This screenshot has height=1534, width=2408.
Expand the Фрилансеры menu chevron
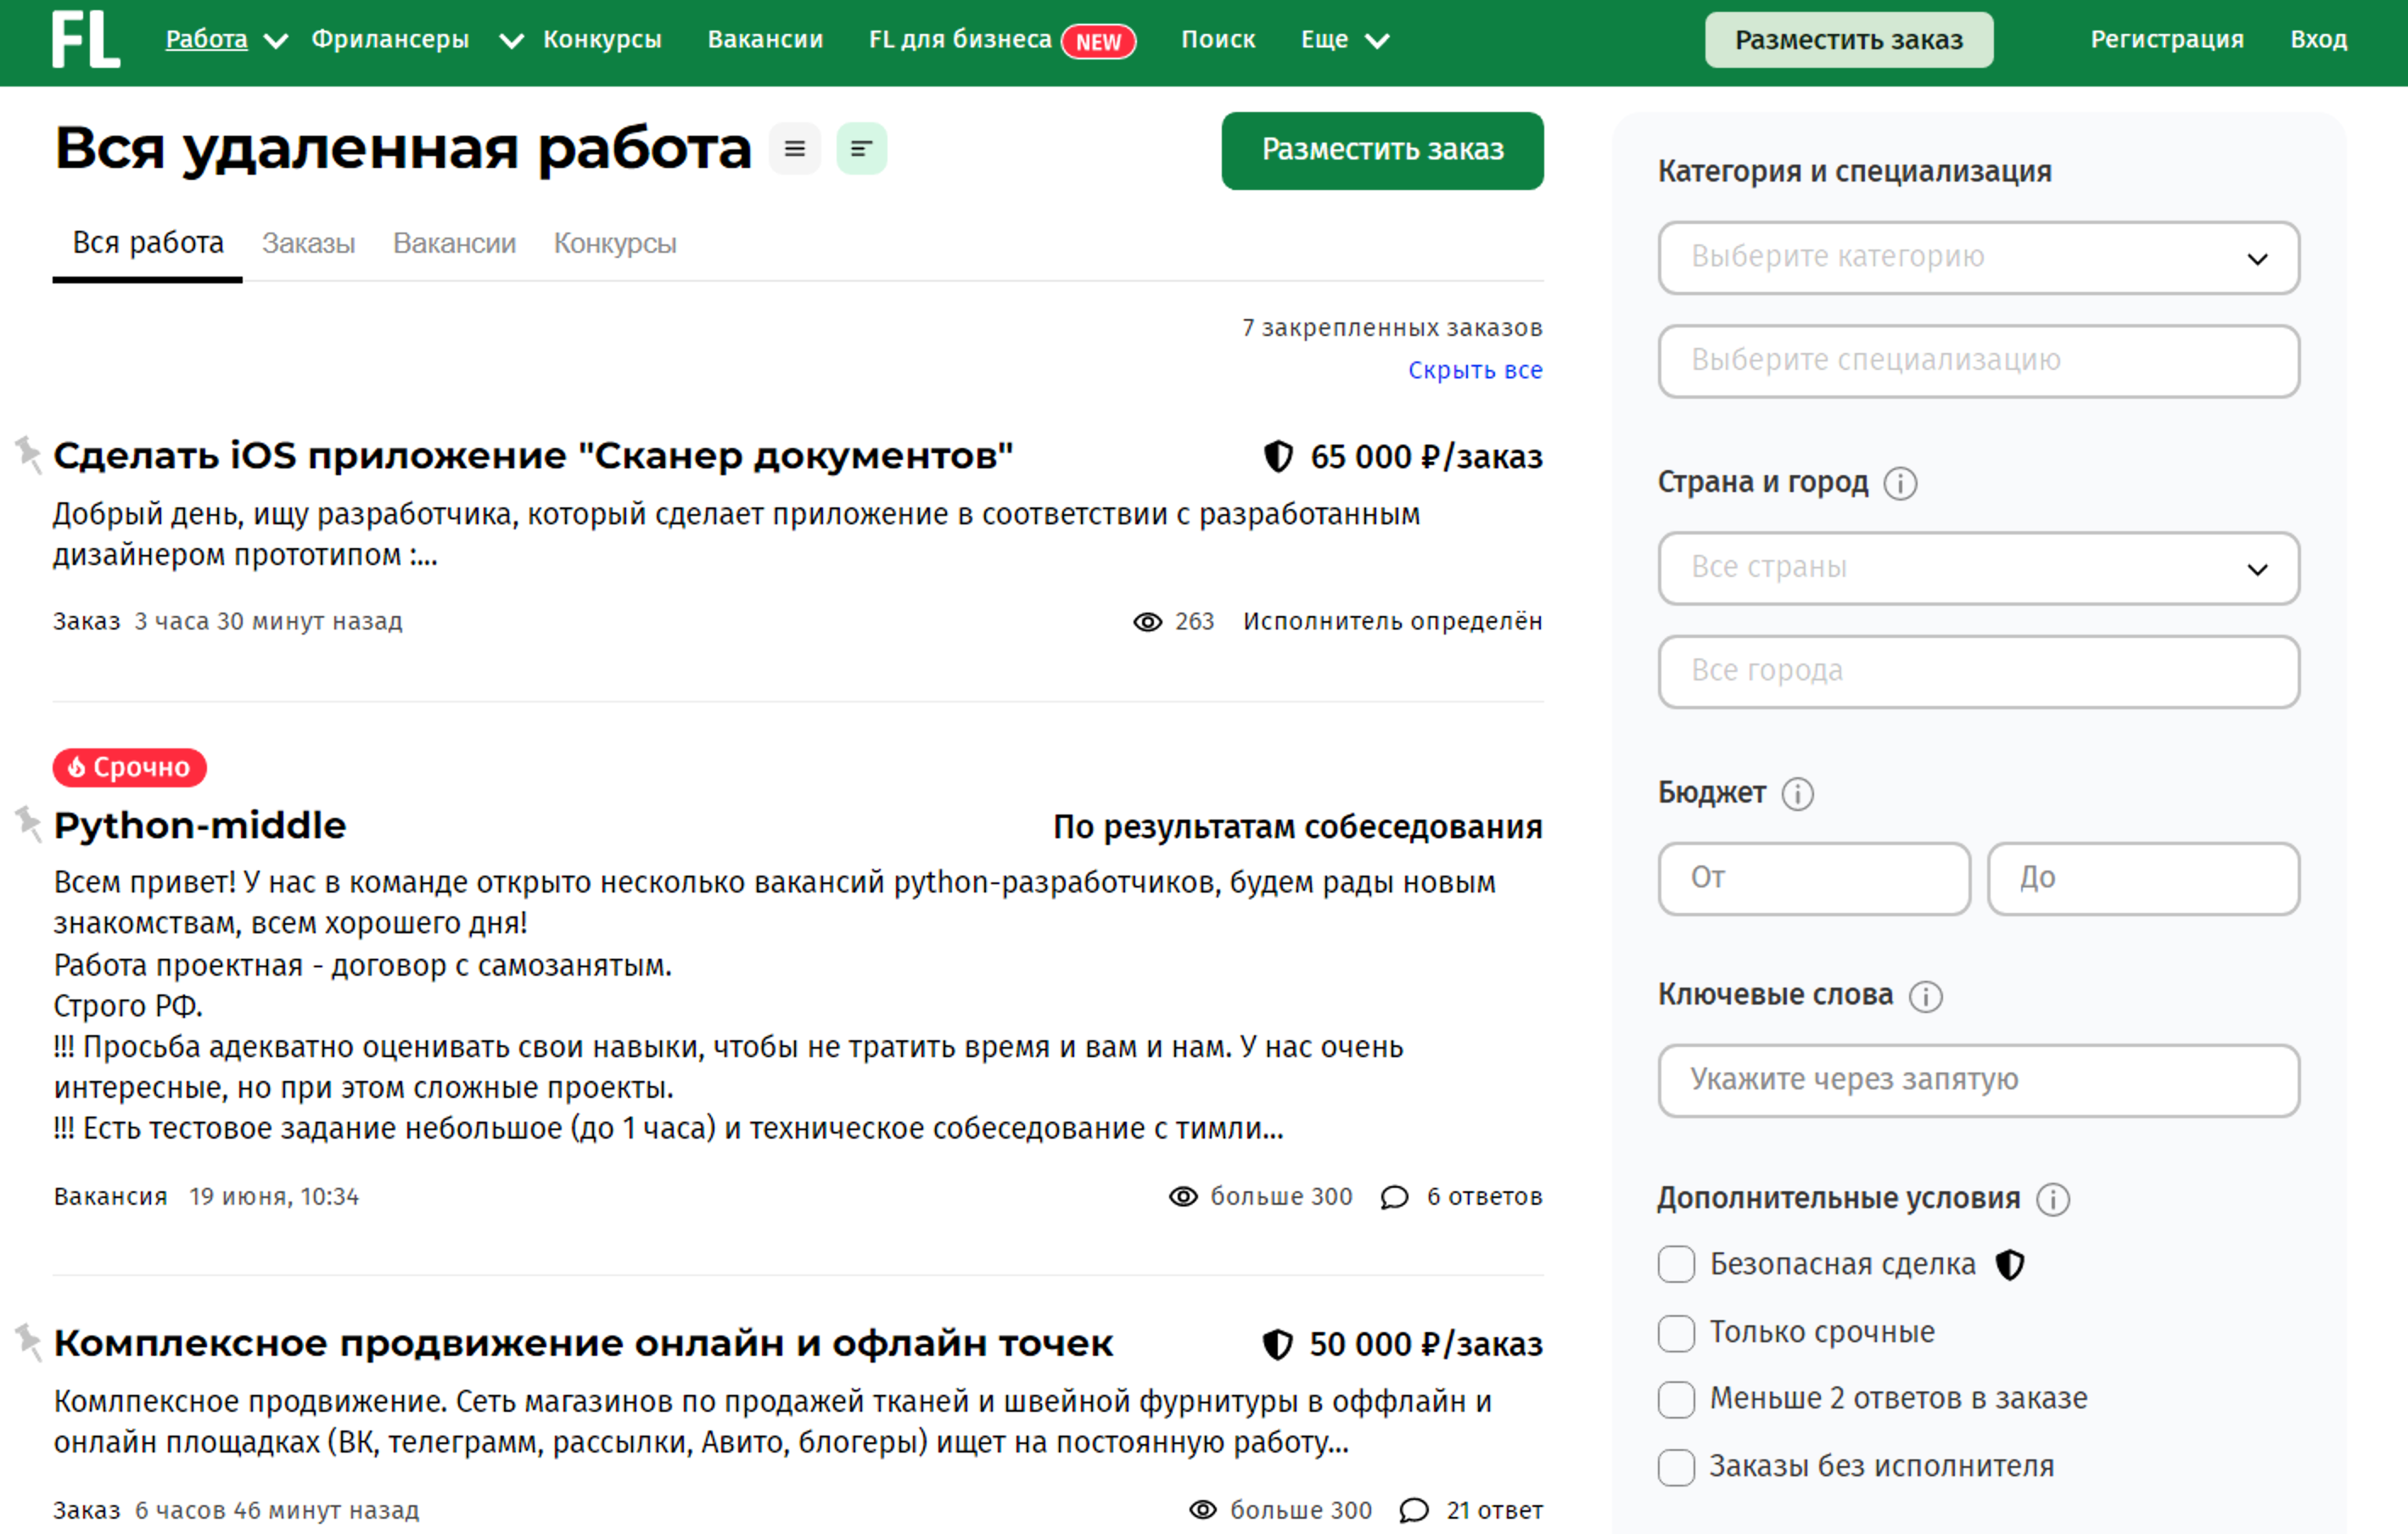click(x=511, y=41)
